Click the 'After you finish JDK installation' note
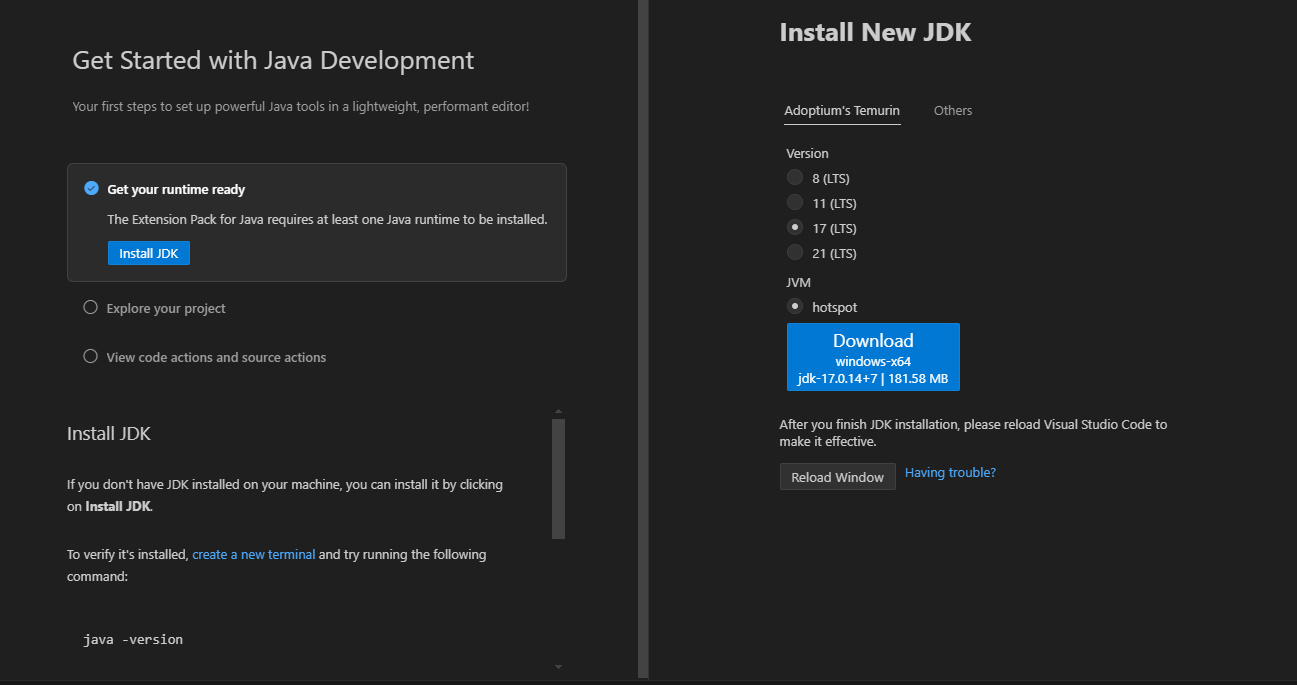The height and width of the screenshot is (685, 1297). 973,433
